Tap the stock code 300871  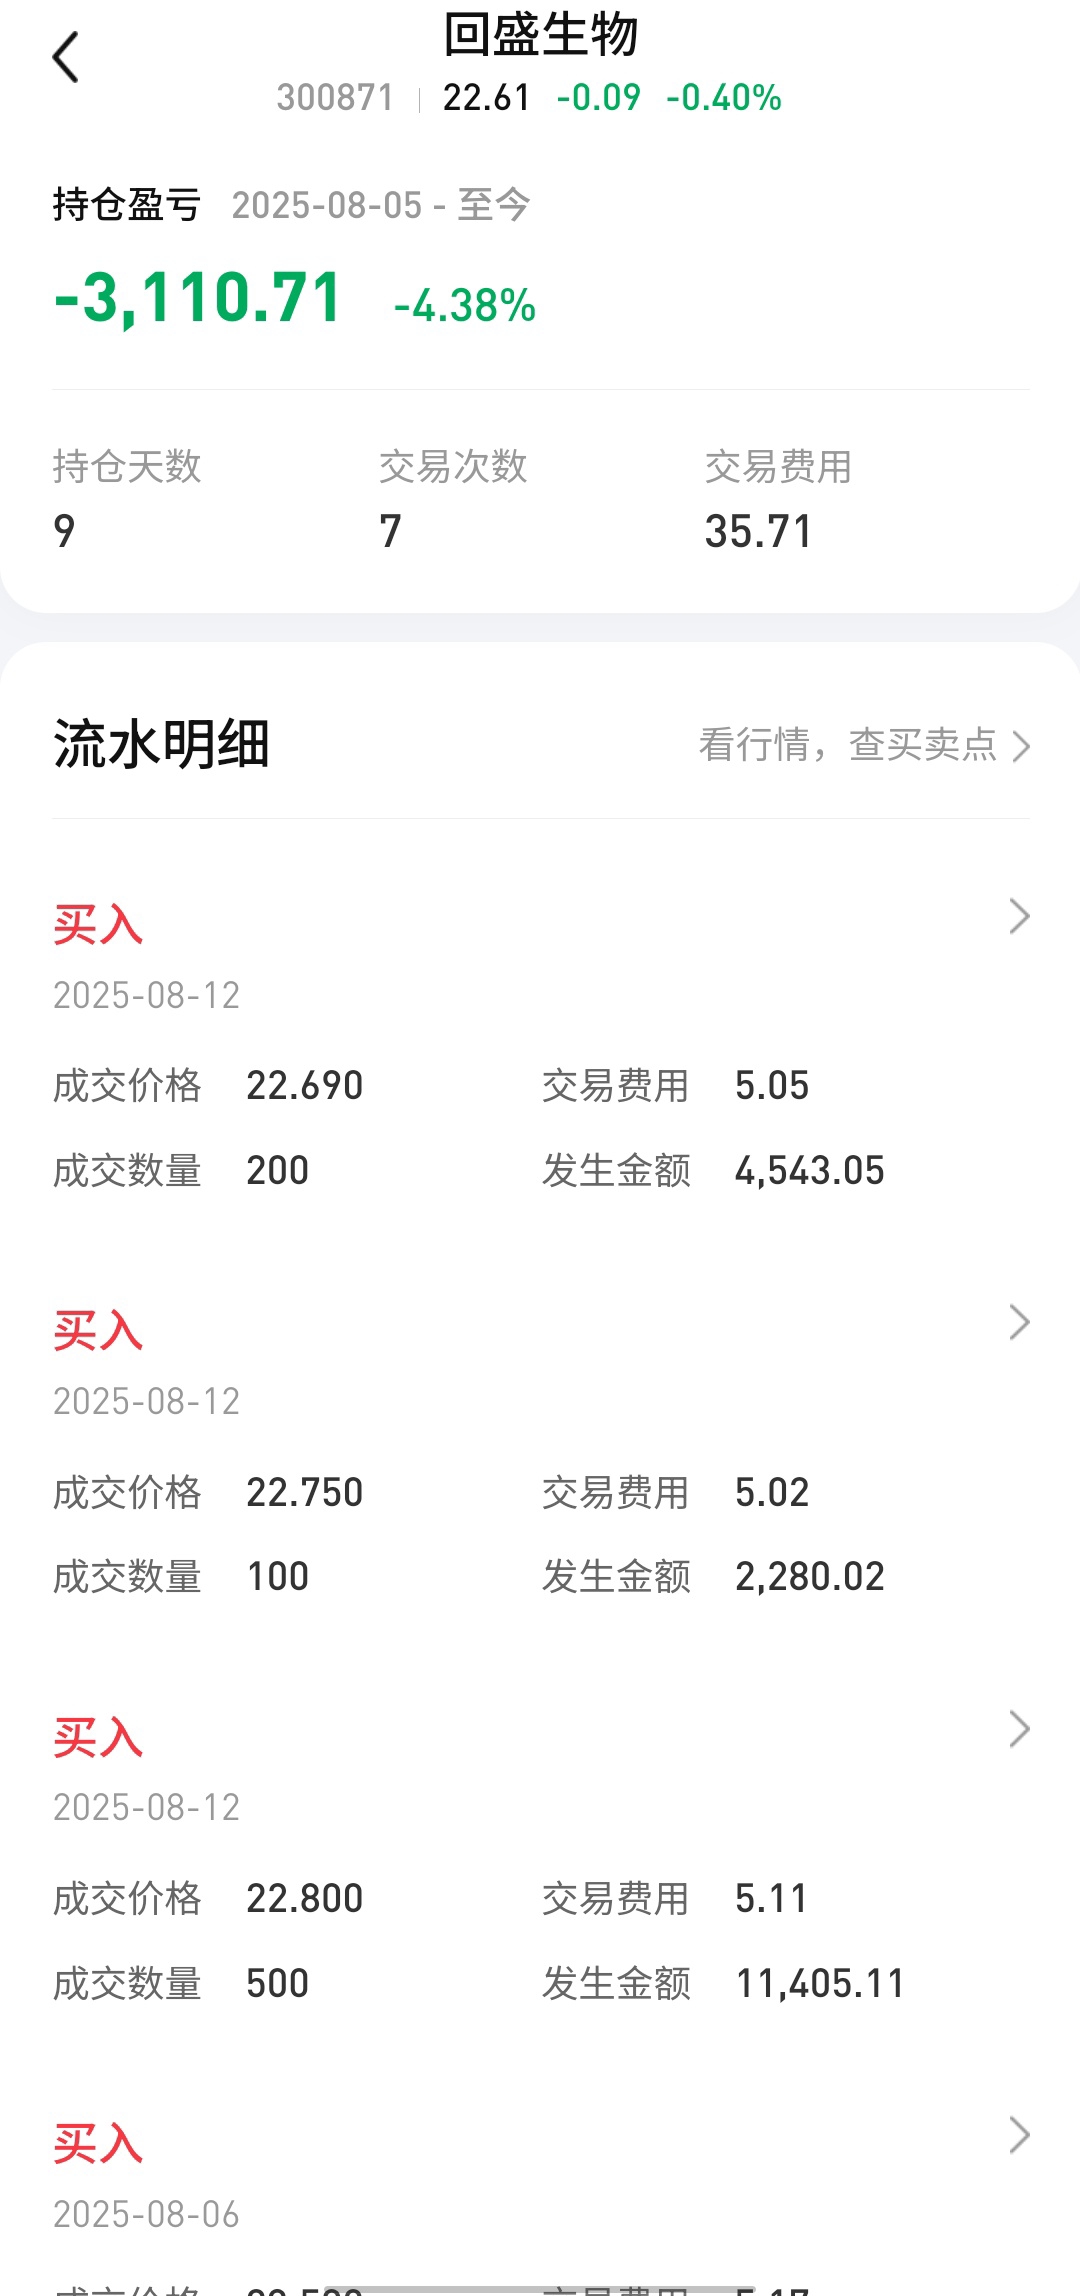pos(335,97)
